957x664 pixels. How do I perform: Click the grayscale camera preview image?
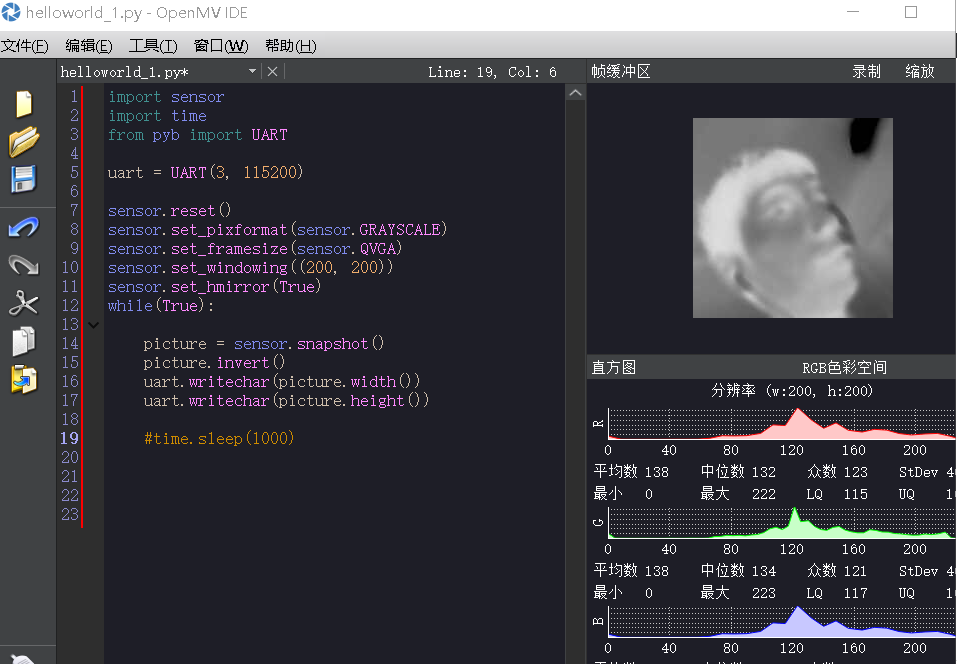tap(792, 218)
